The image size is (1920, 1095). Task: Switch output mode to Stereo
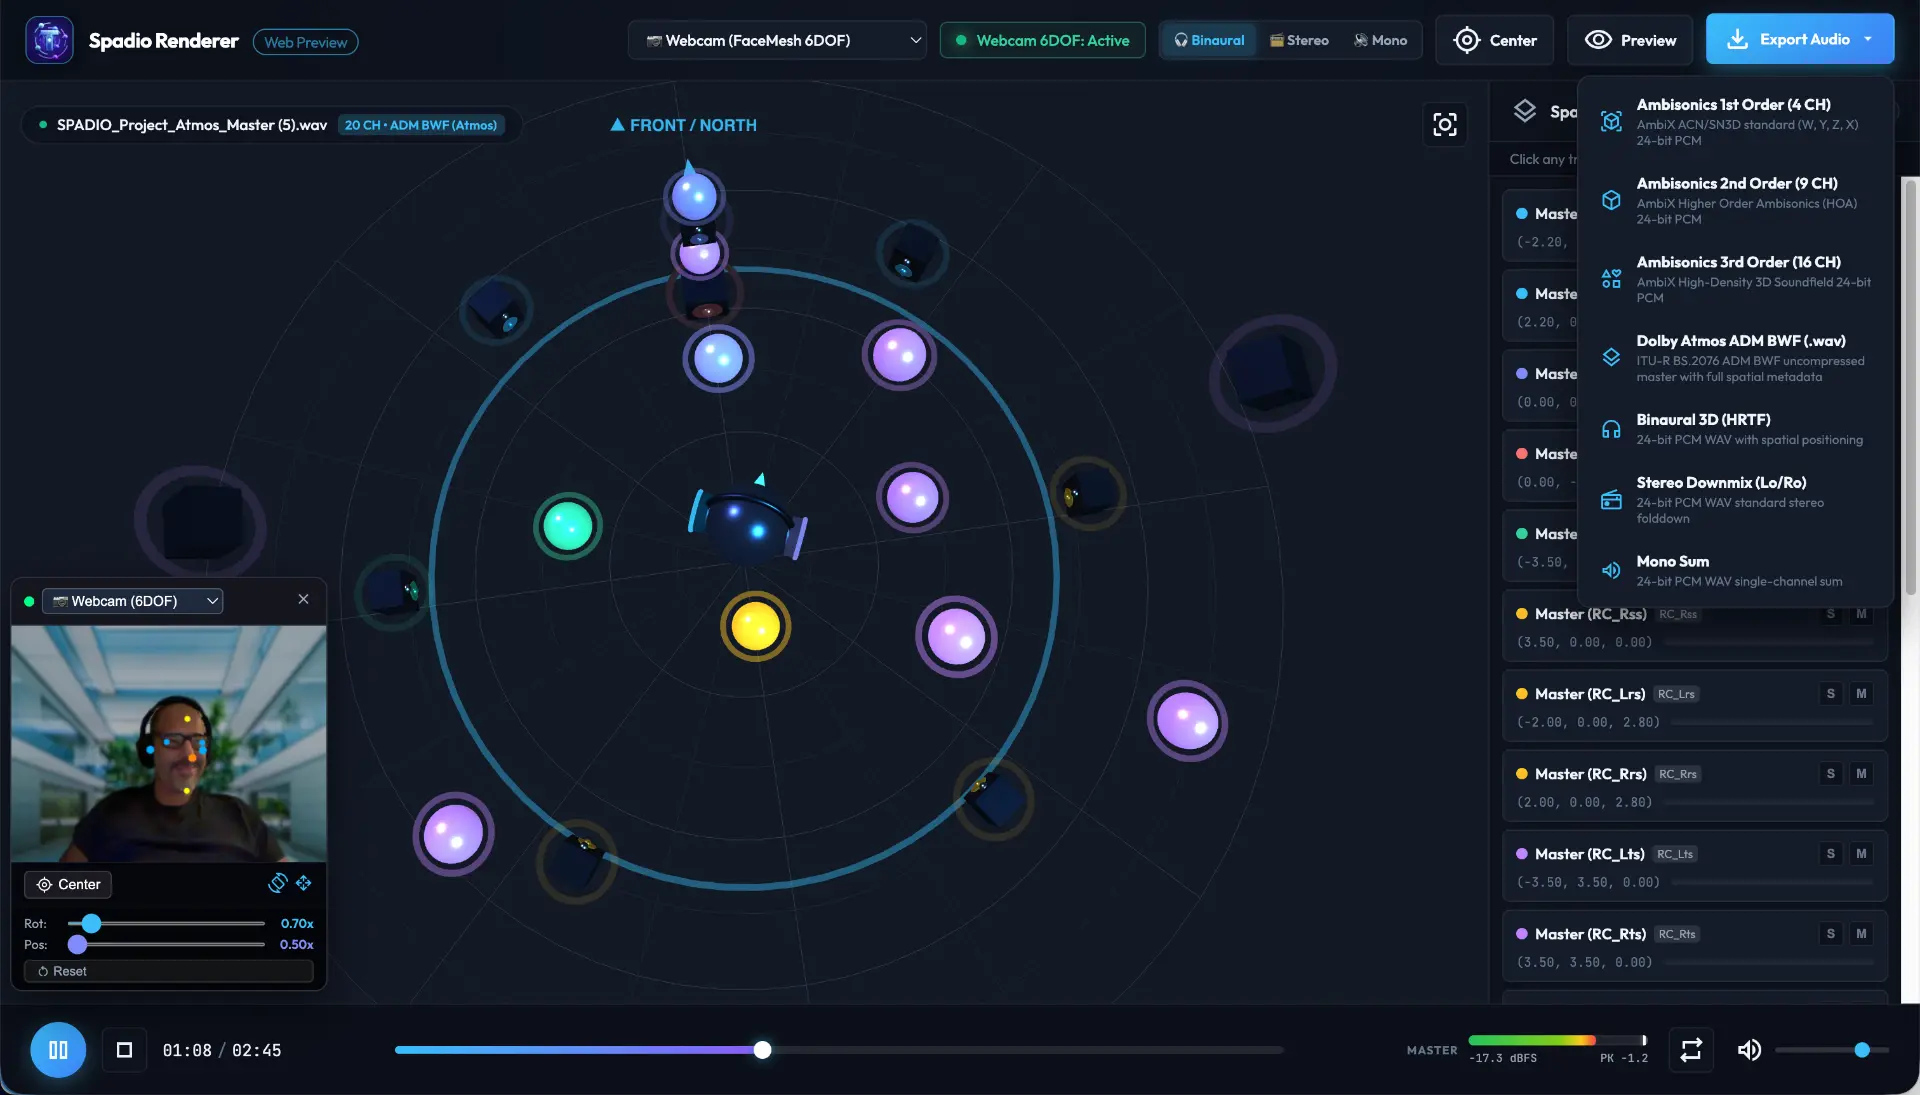coord(1299,40)
